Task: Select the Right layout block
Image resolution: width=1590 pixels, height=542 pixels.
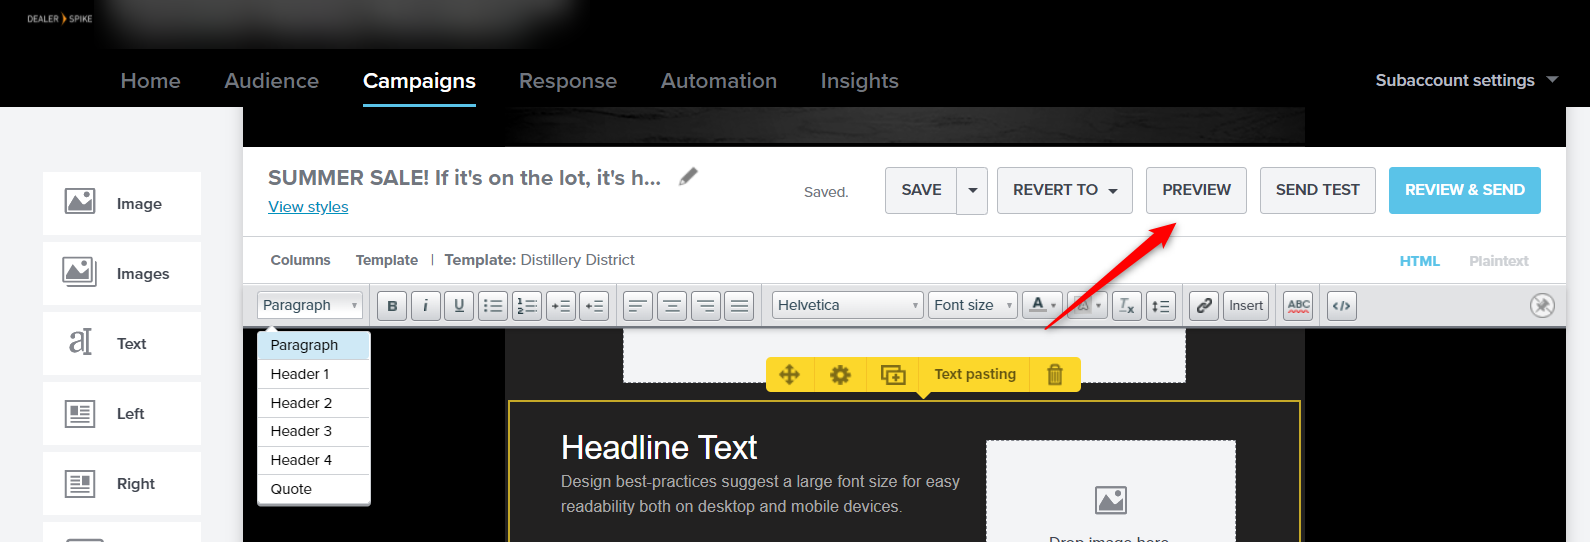Action: pyautogui.click(x=122, y=484)
